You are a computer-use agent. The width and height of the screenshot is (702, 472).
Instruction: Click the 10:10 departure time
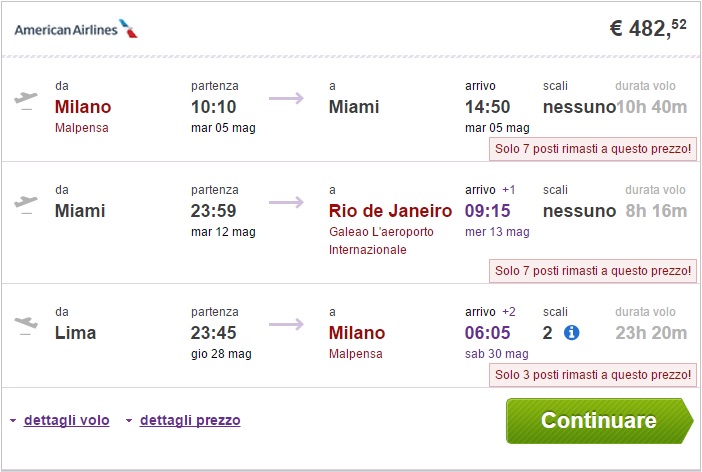(x=216, y=107)
